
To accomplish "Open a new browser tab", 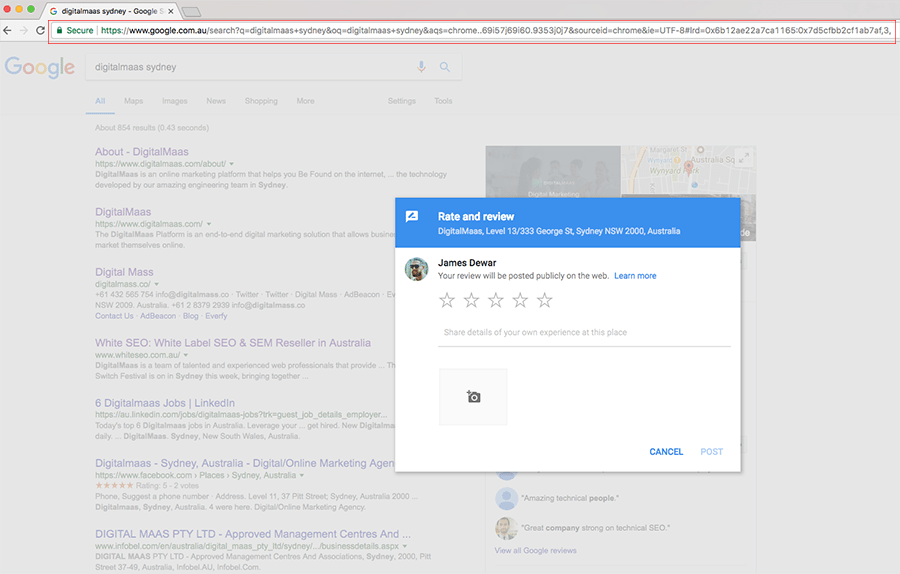I will click(x=191, y=11).
